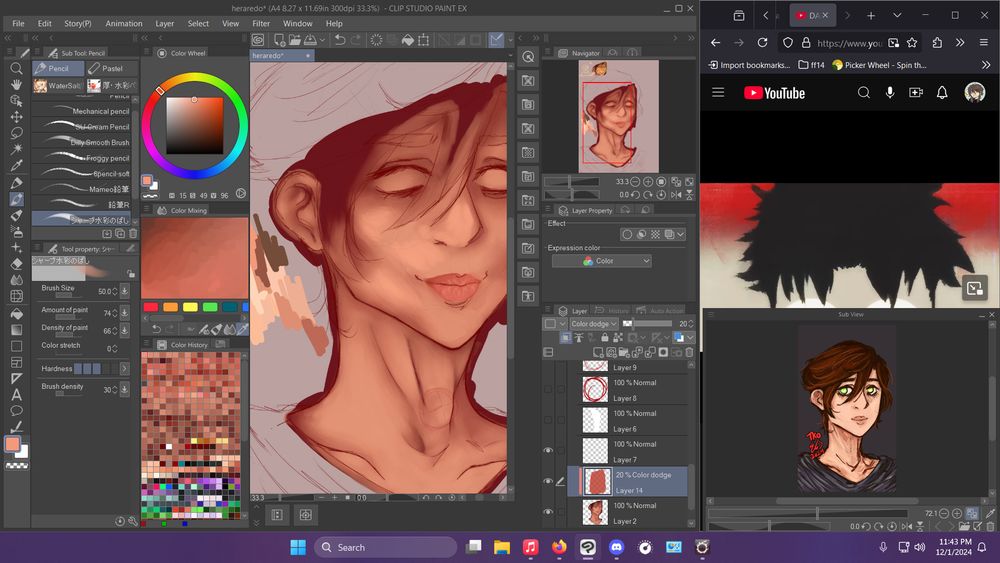1000x563 pixels.
Task: Select the Auto select magic wand tool
Action: tap(17, 149)
